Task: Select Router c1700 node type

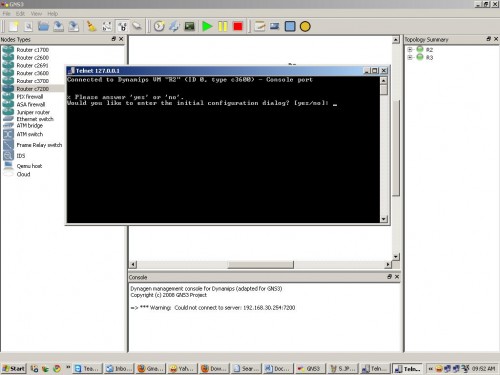Action: coord(33,50)
